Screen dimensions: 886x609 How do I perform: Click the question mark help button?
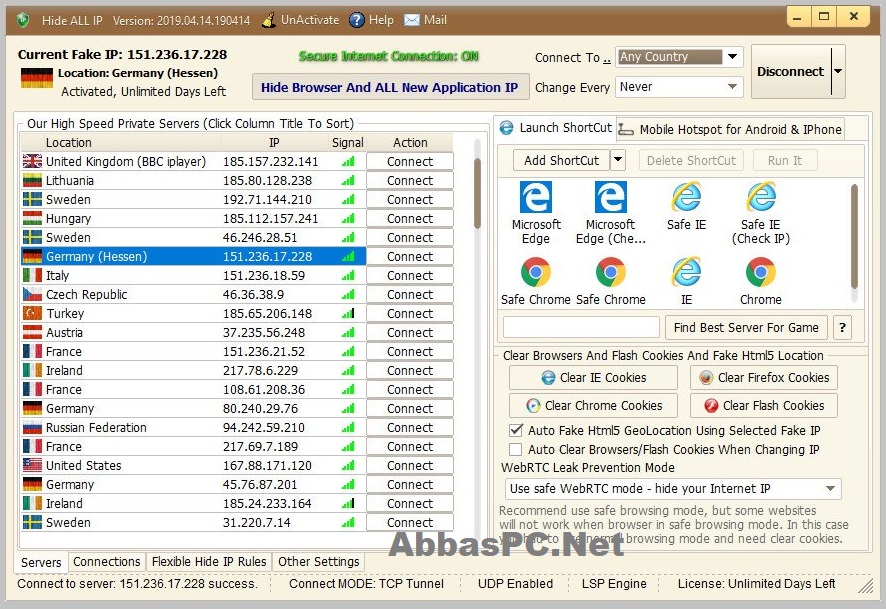pos(842,328)
